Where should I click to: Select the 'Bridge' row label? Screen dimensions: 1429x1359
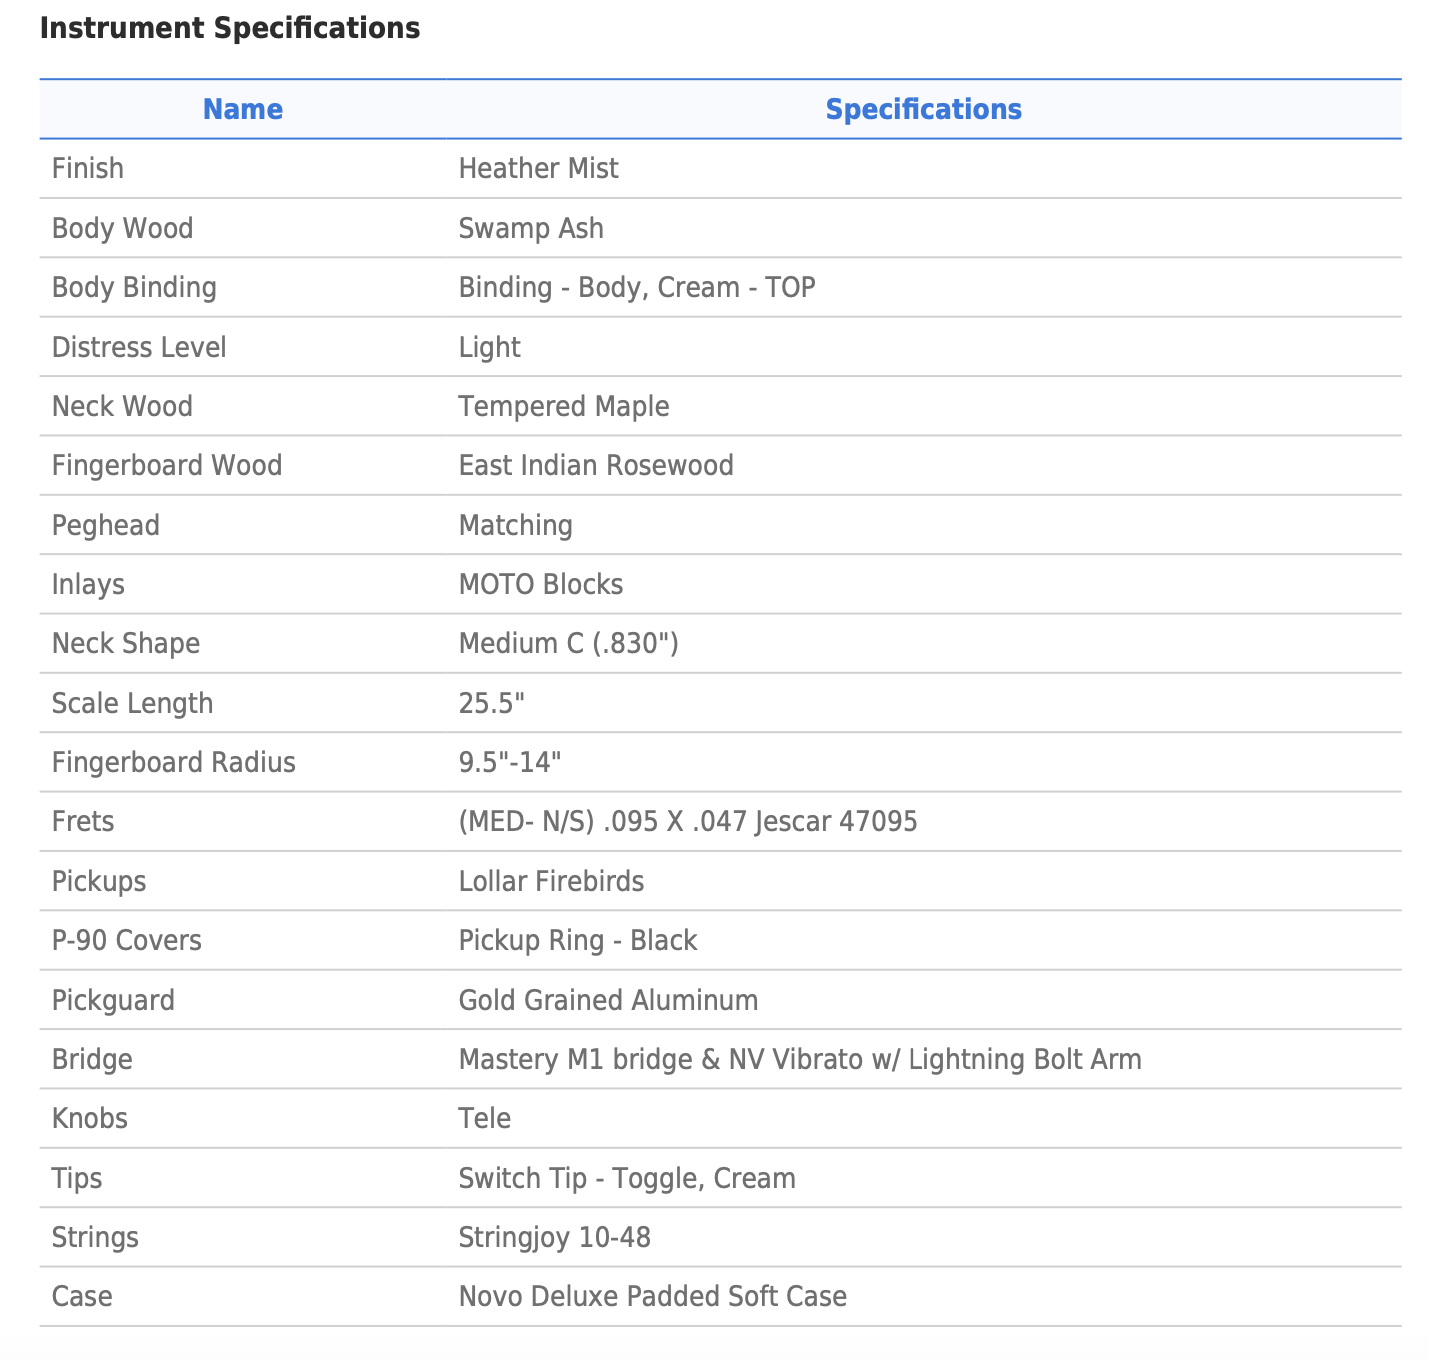92,1059
